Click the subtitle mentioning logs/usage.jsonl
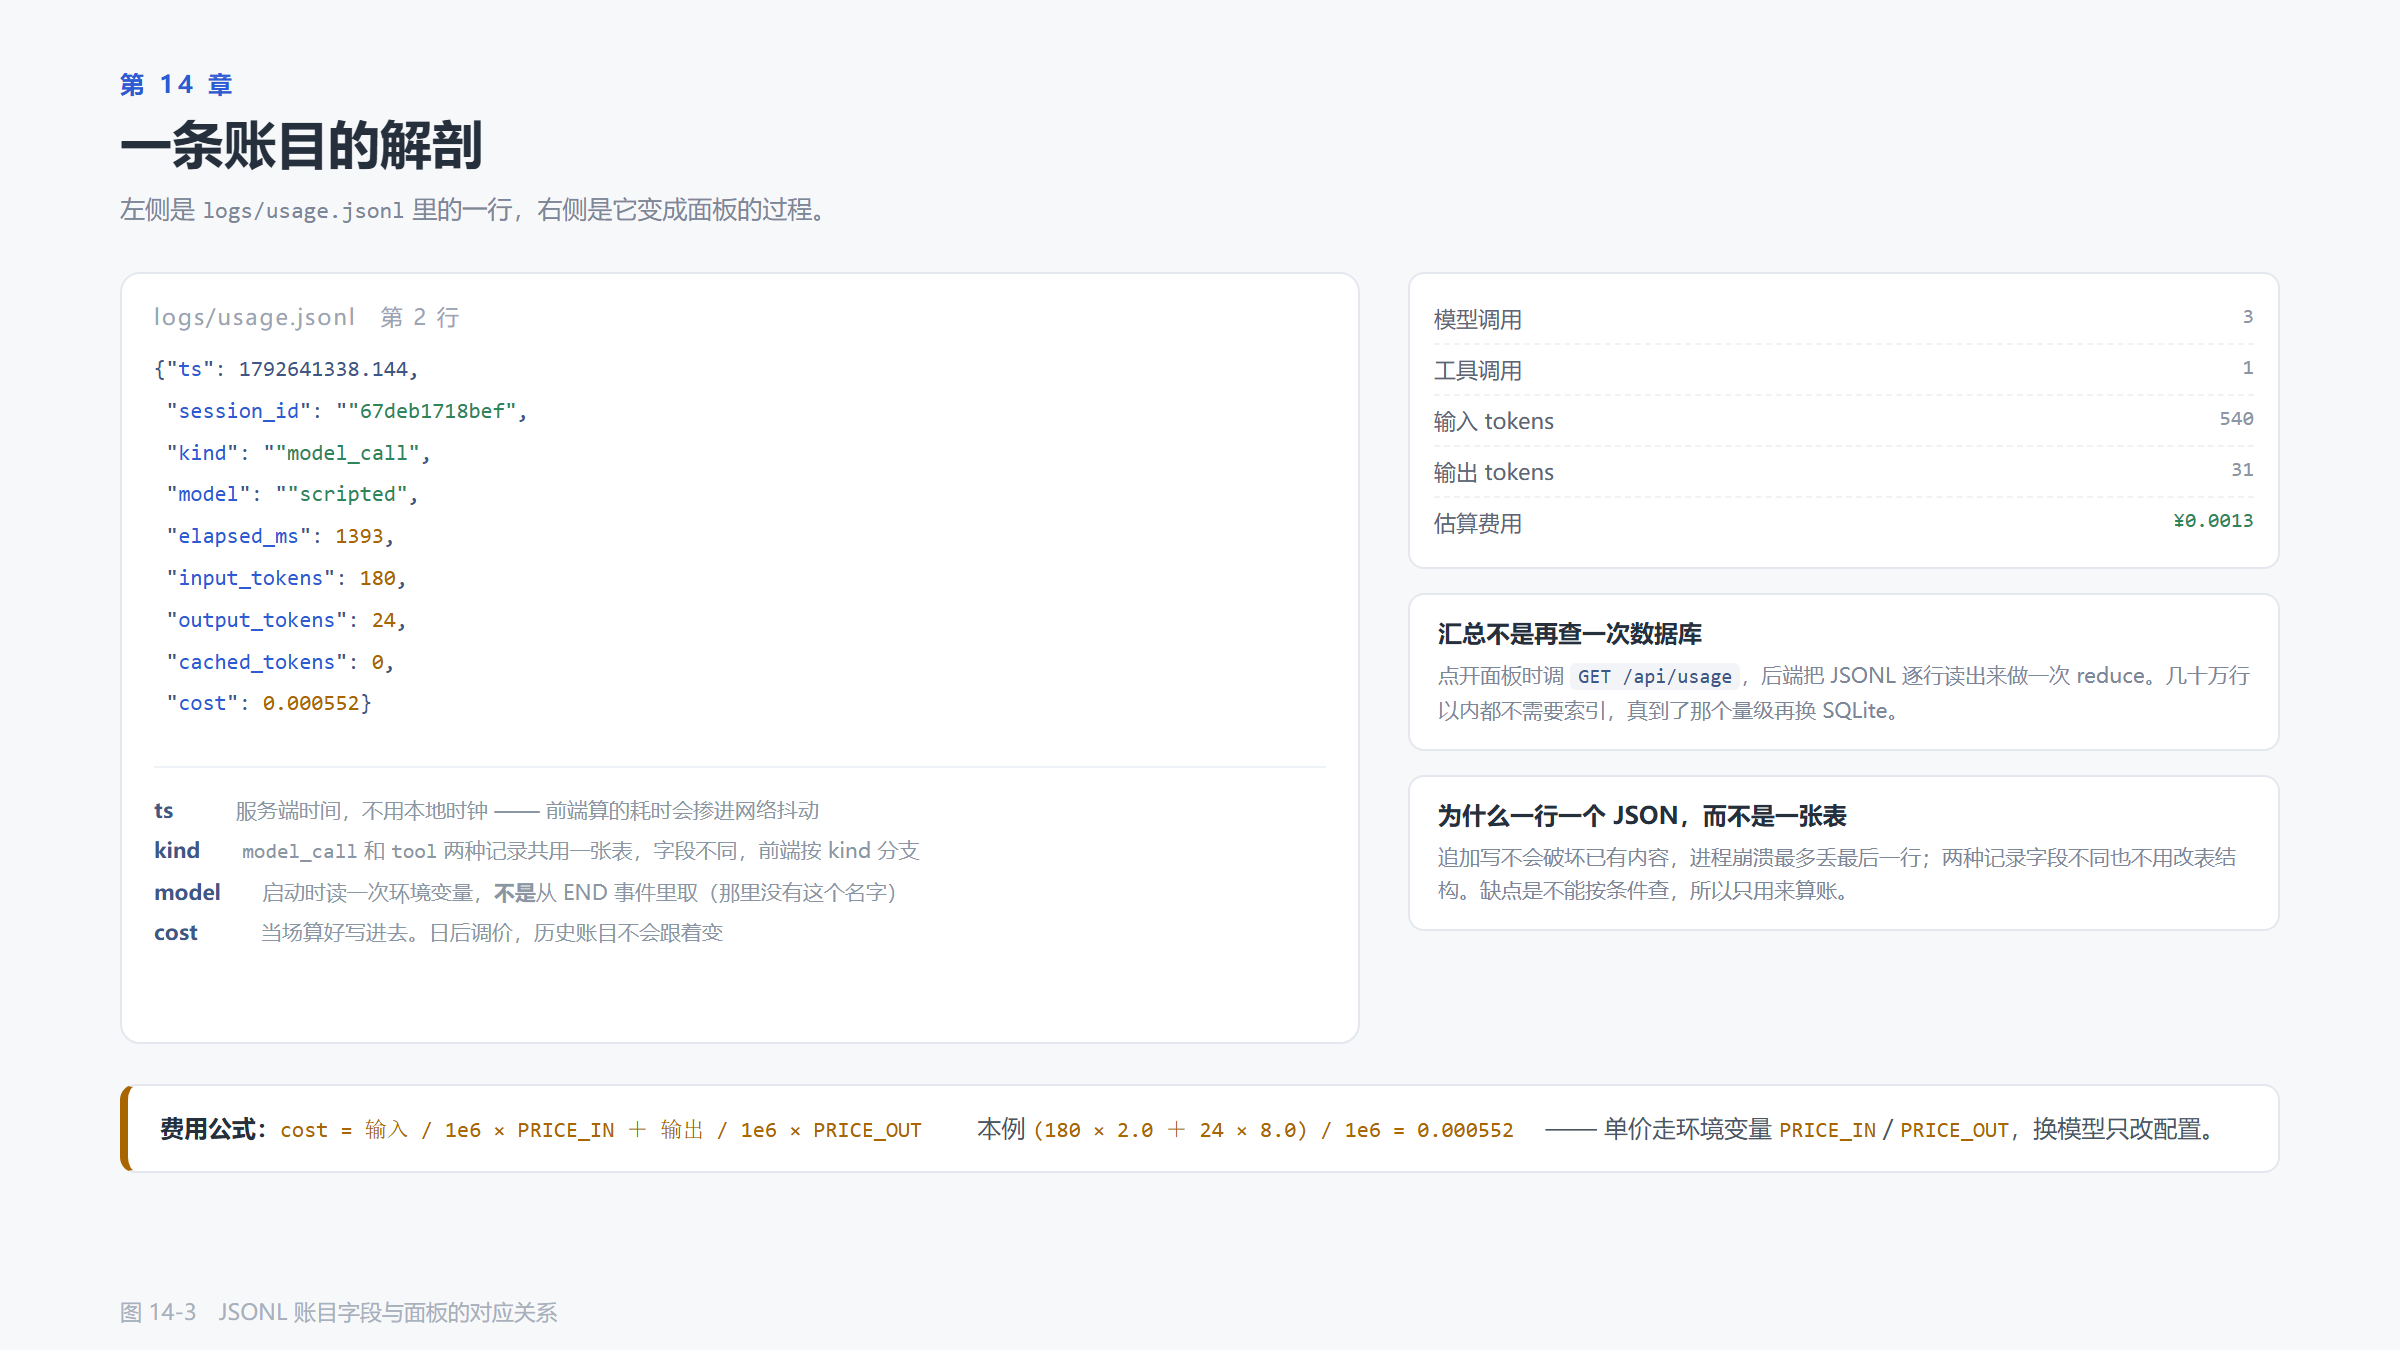This screenshot has width=2400, height=1350. coord(476,210)
